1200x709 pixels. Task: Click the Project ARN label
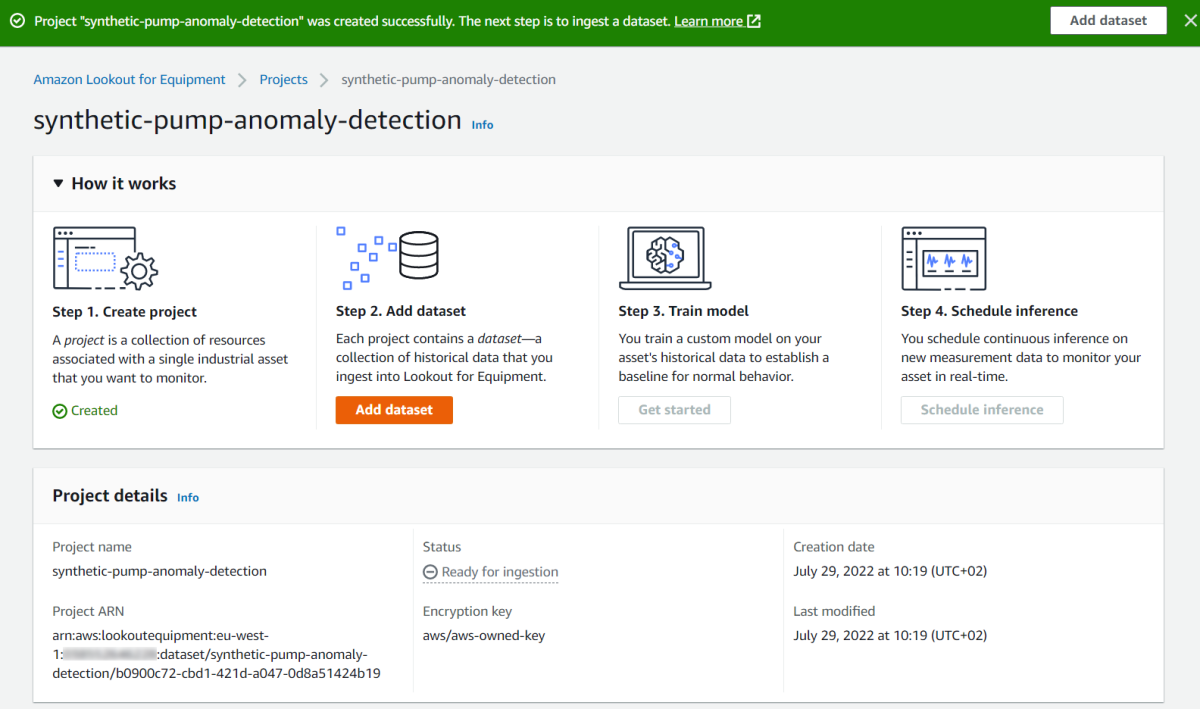tap(89, 611)
